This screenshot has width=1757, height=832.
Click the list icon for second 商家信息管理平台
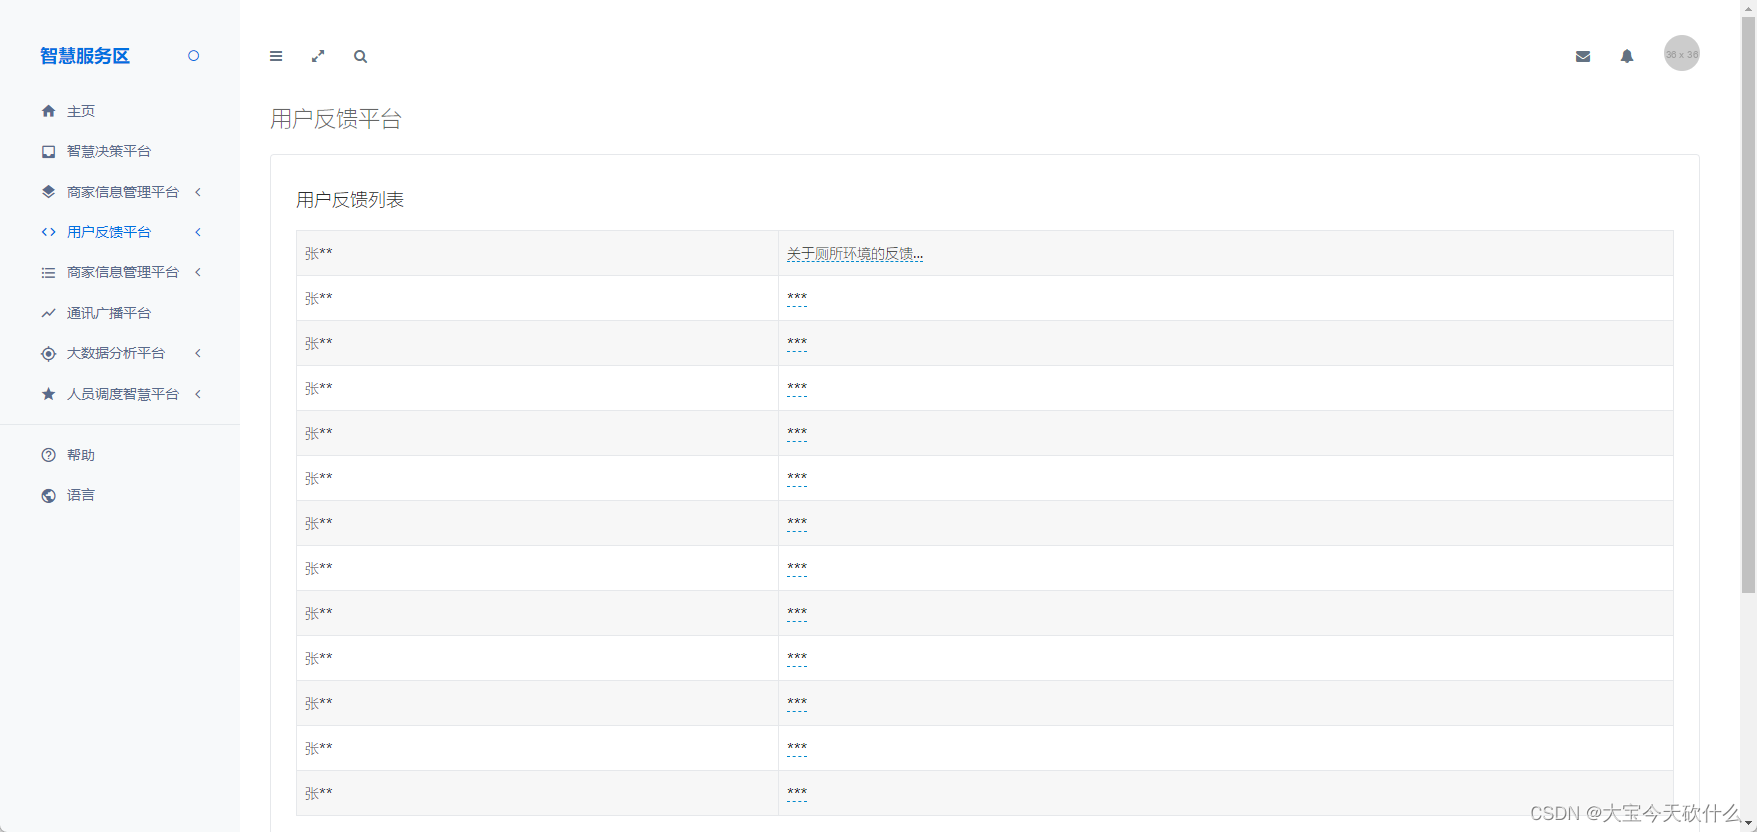pyautogui.click(x=48, y=272)
